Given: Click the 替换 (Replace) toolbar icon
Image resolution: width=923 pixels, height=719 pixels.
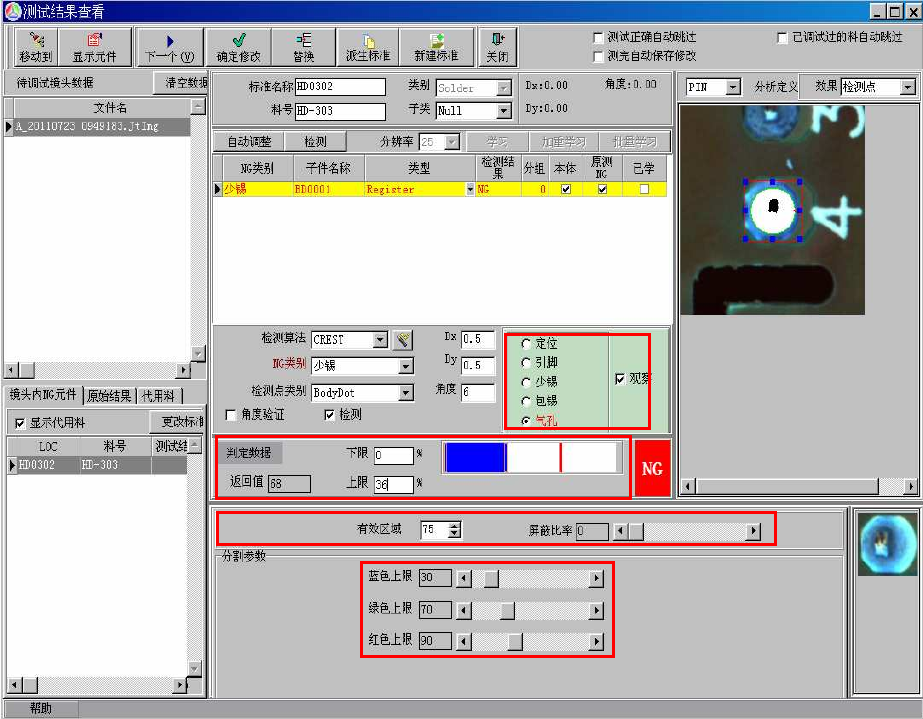Looking at the screenshot, I should [303, 47].
